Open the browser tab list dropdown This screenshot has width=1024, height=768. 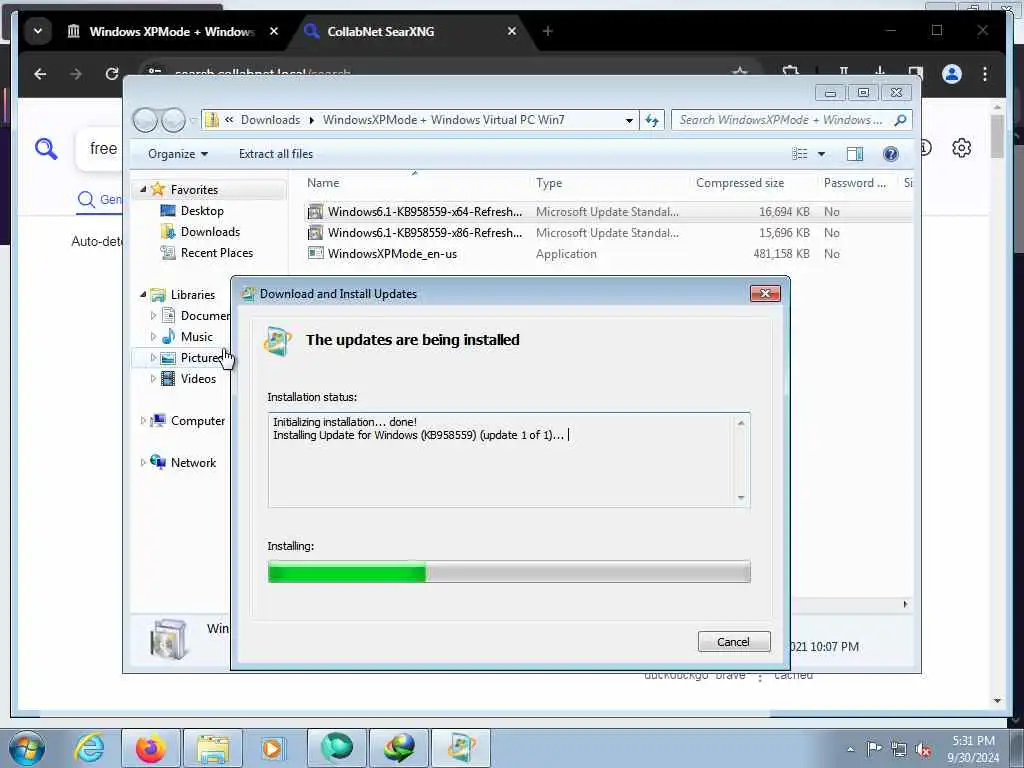coord(38,31)
